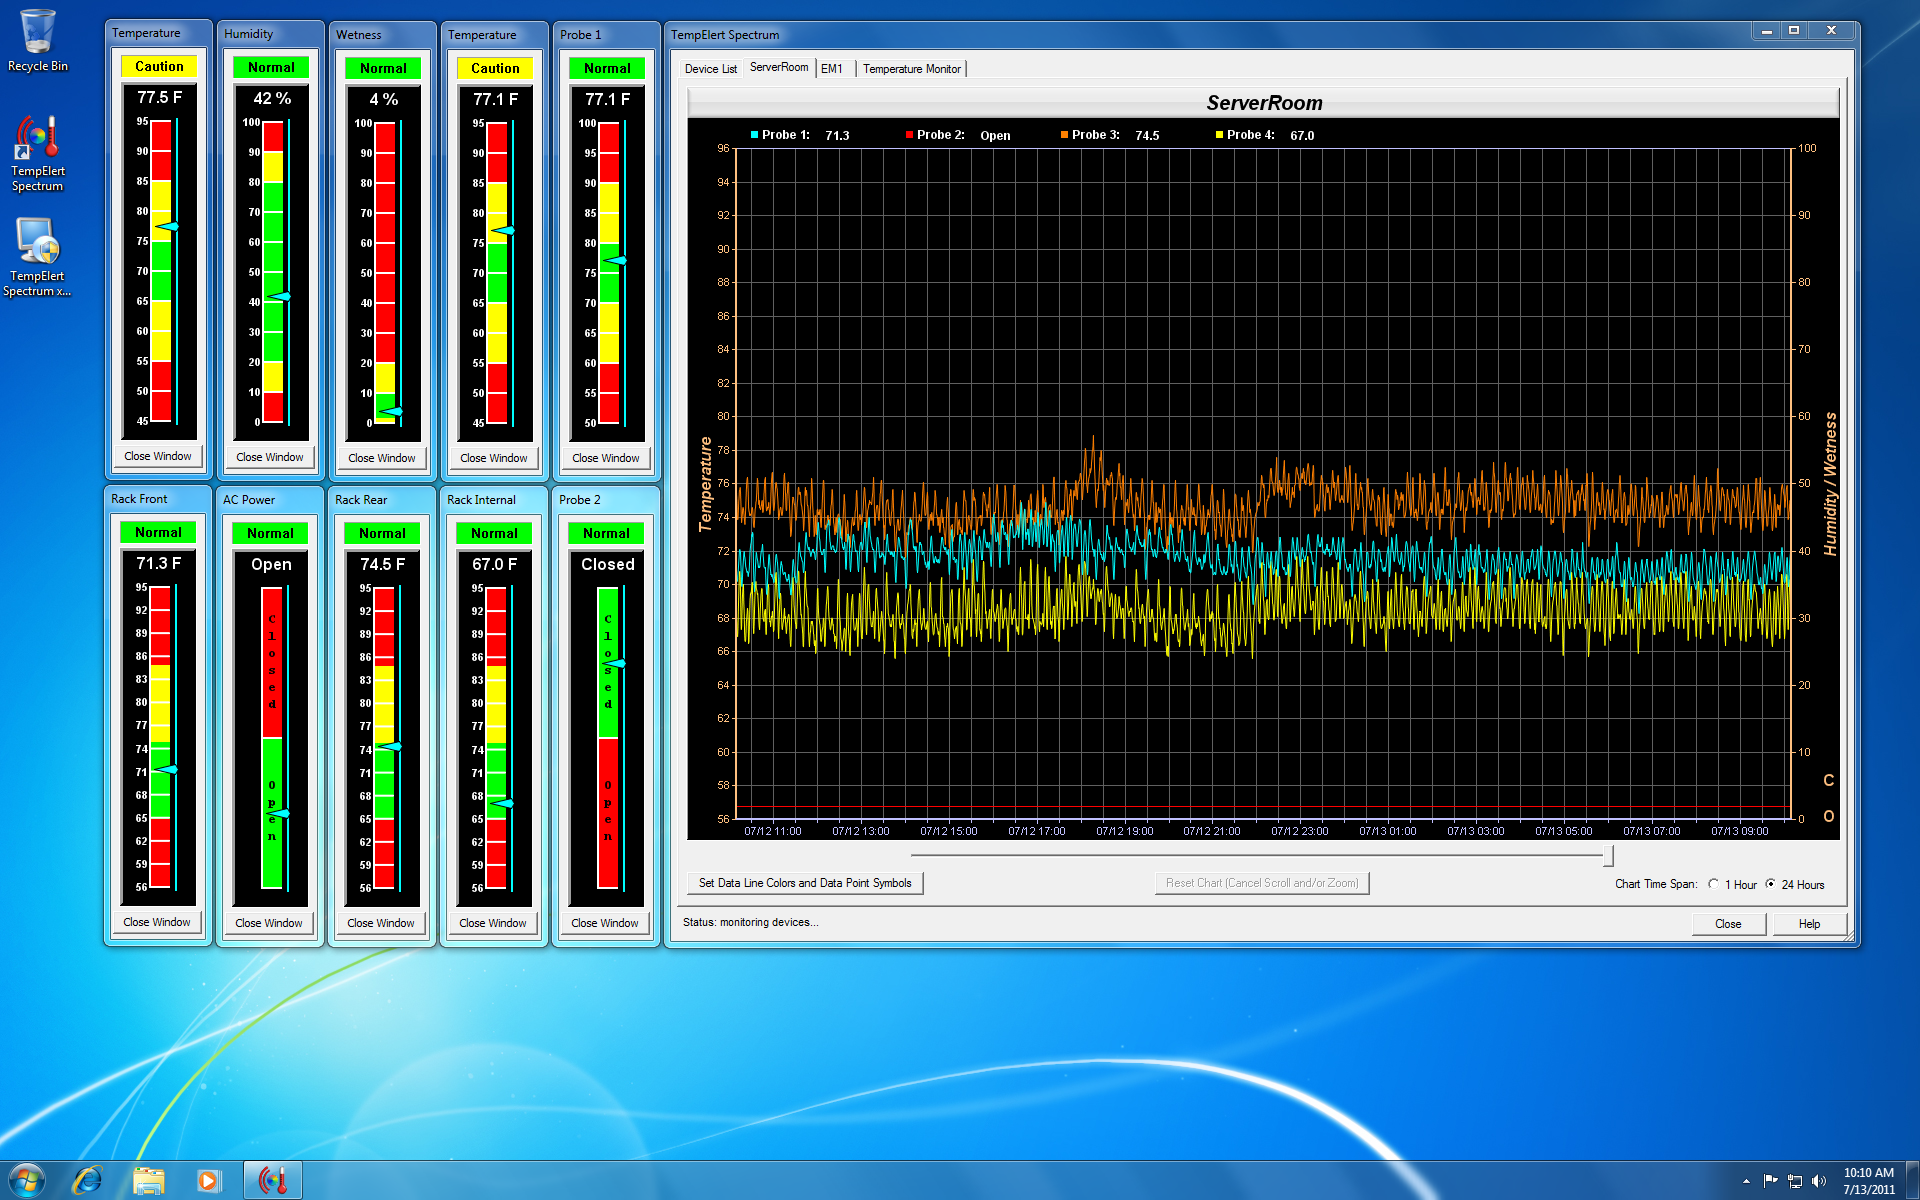The width and height of the screenshot is (1920, 1200).
Task: Click the Probe 4: 67.0 legend entry
Action: pyautogui.click(x=1265, y=135)
